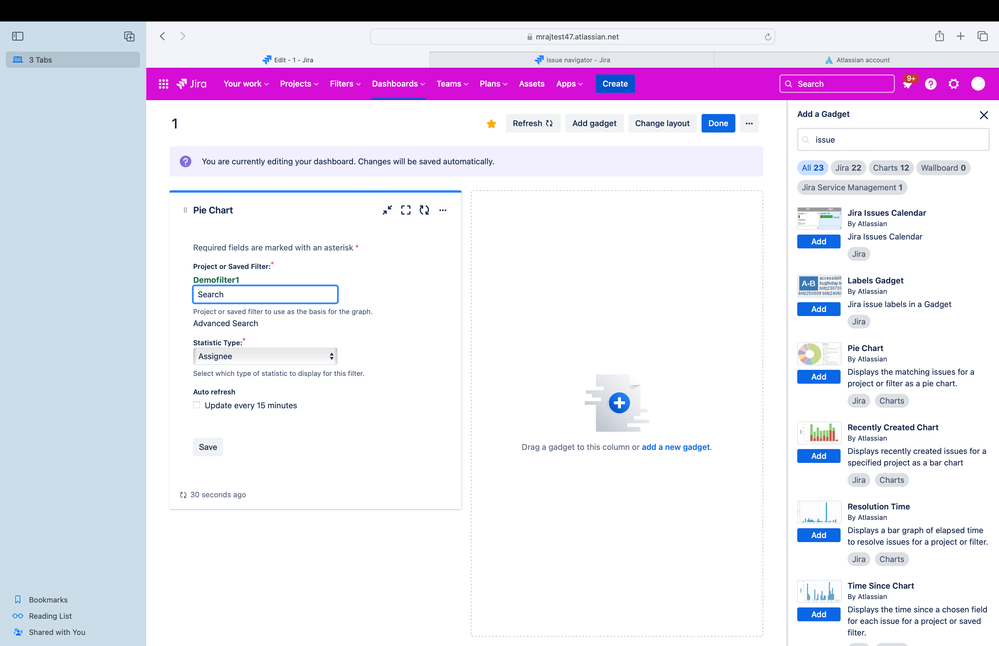The height and width of the screenshot is (646, 999).
Task: Click the purple info icon in banner
Action: pos(185,161)
